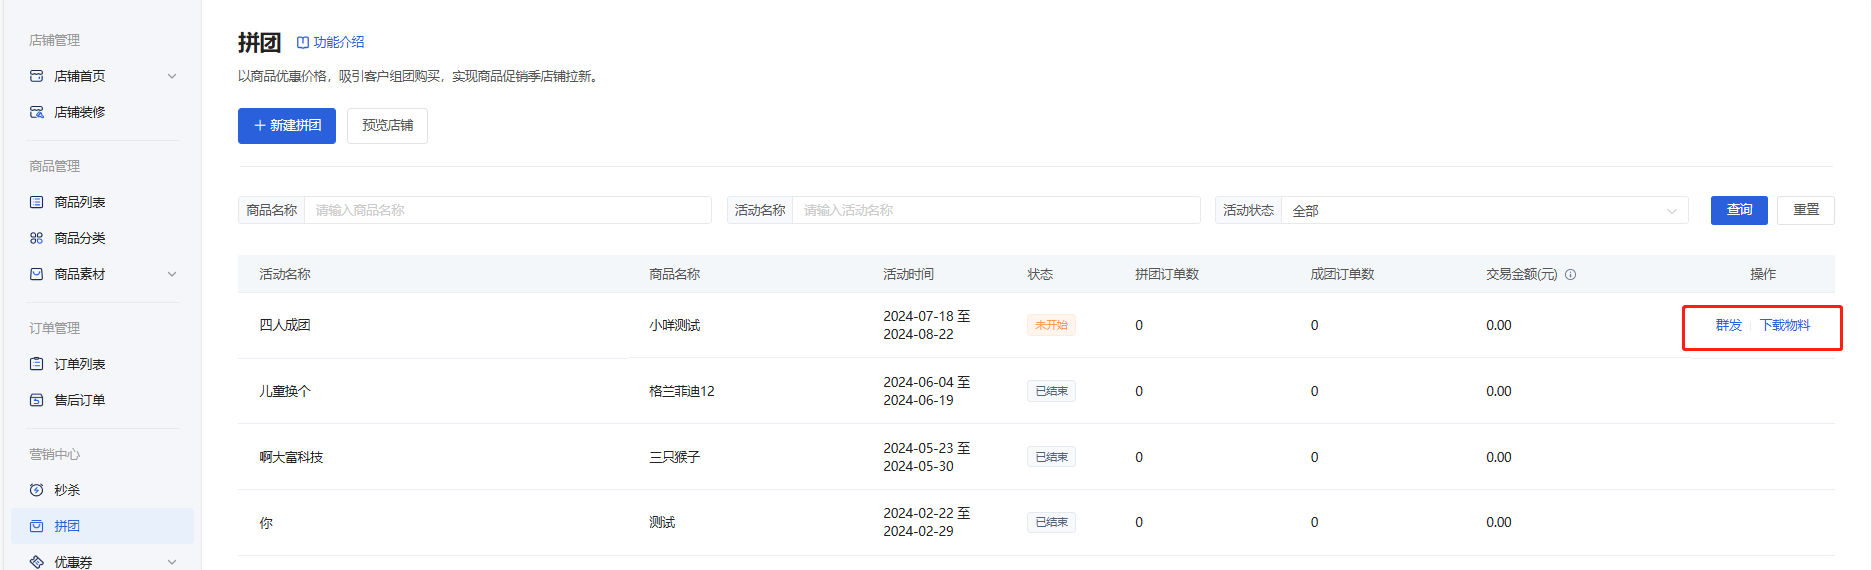The height and width of the screenshot is (570, 1872).
Task: Click the 售后订单 sidebar icon
Action: (37, 400)
